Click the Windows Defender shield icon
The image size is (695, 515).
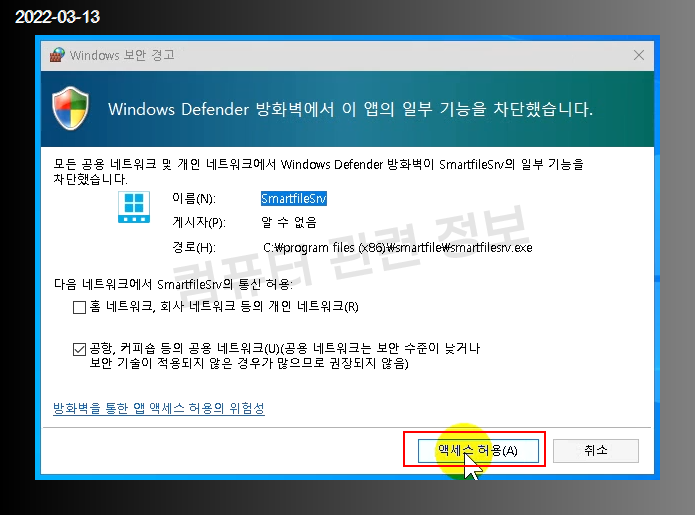coord(70,109)
